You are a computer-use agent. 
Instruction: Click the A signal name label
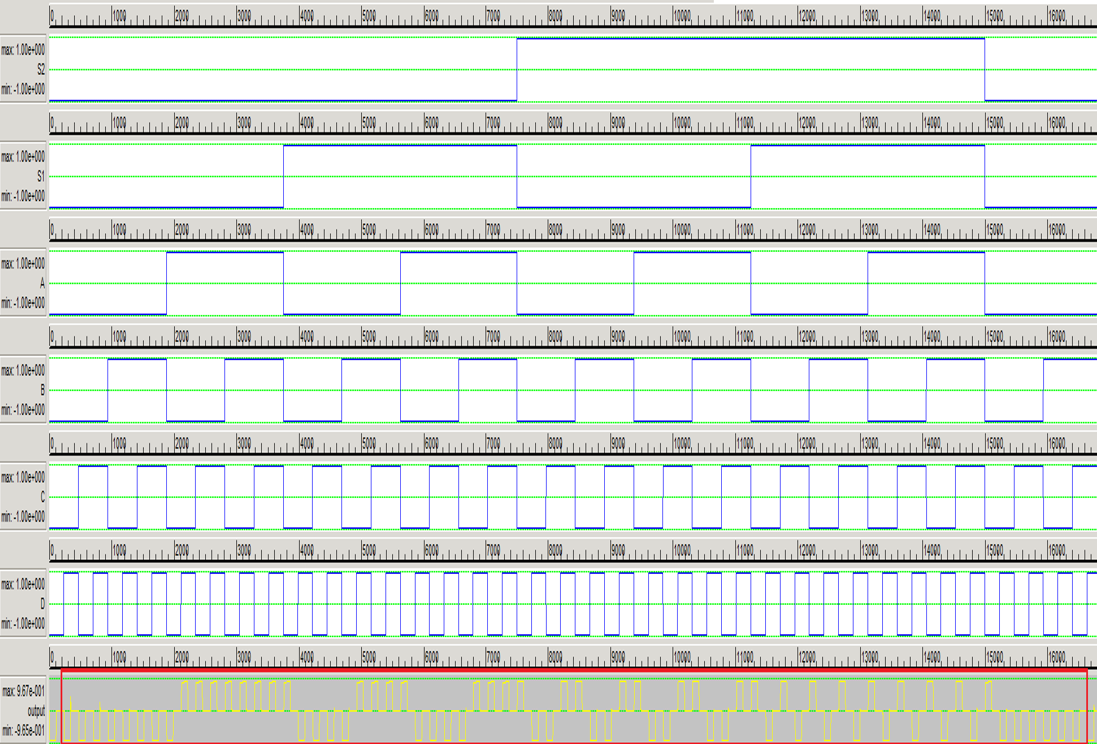coord(41,283)
